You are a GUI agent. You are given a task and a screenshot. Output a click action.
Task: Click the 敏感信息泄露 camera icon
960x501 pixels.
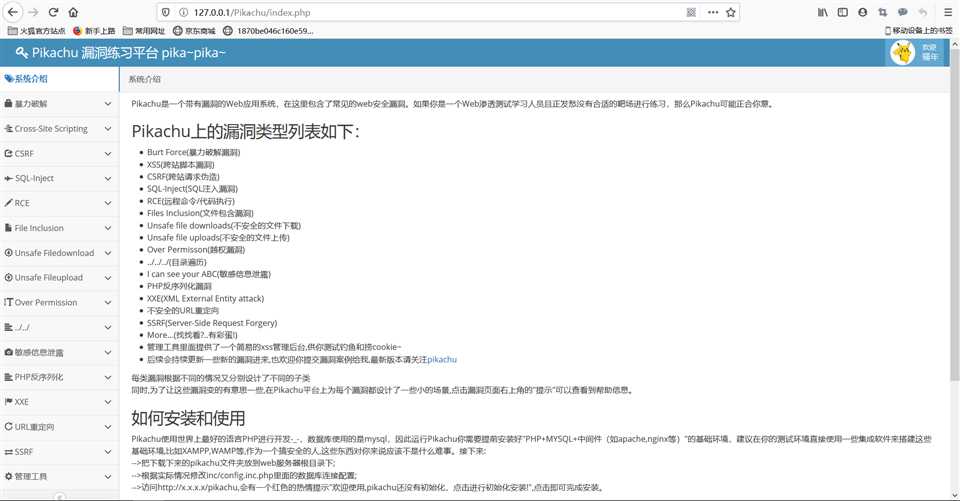coord(8,352)
